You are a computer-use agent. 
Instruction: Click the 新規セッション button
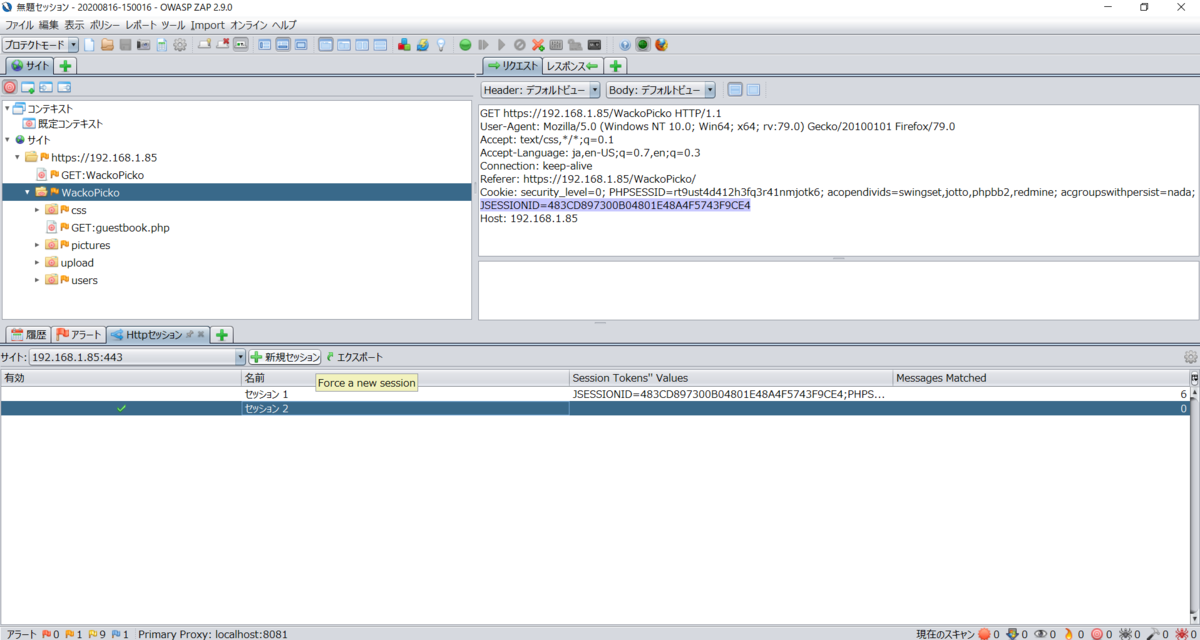click(x=285, y=357)
